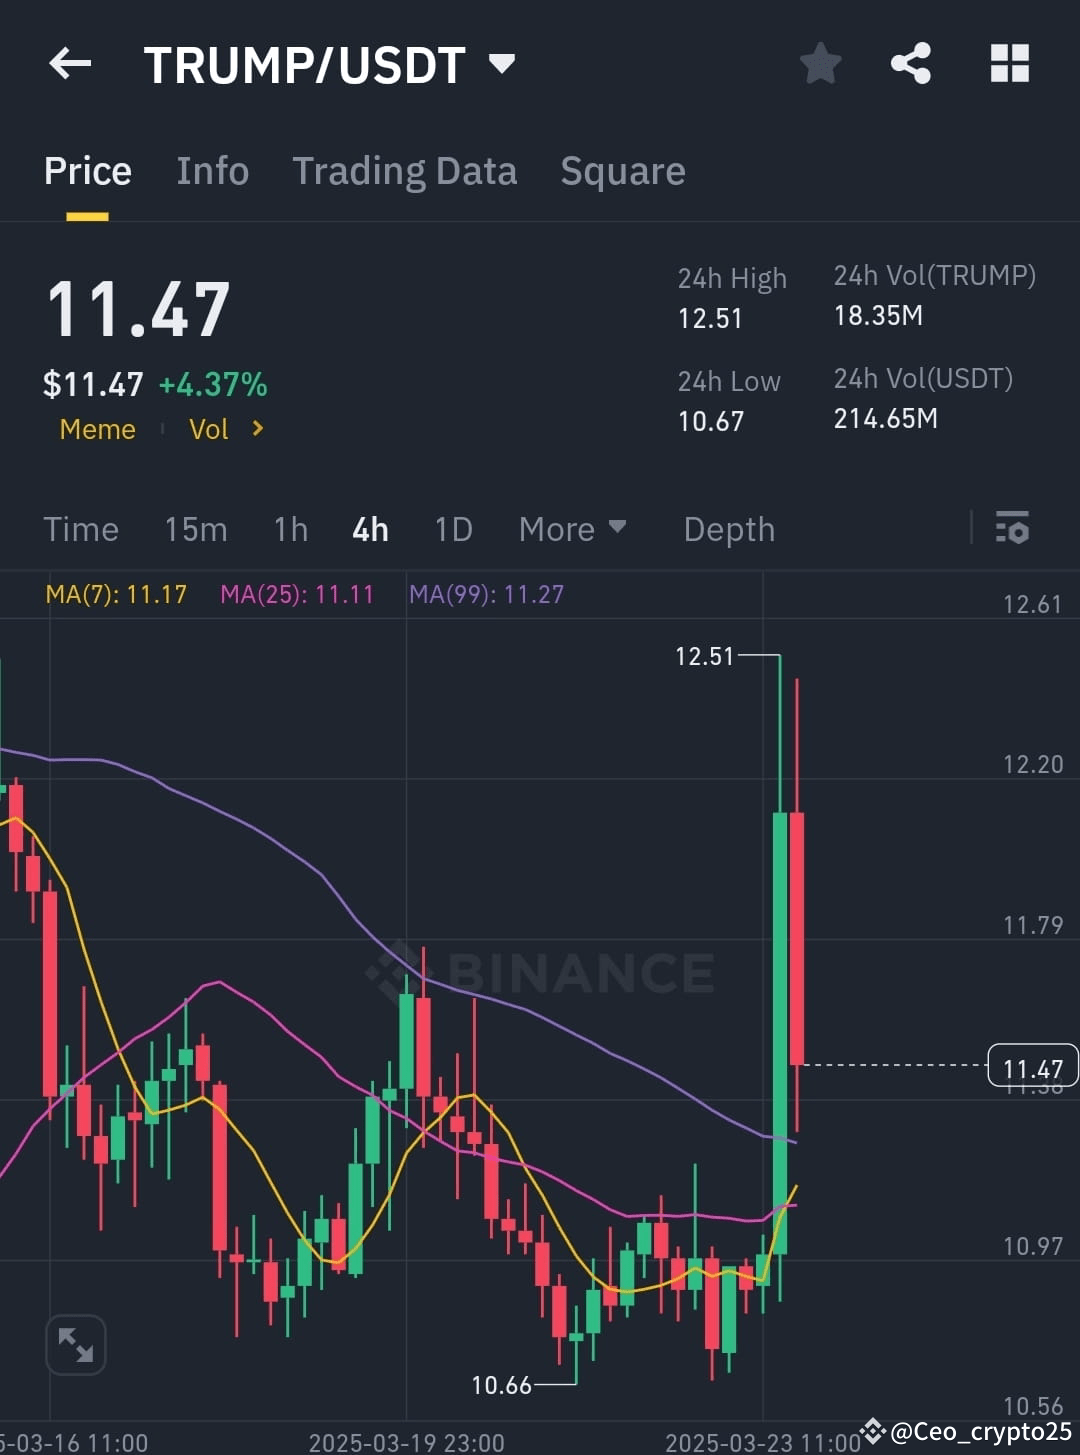This screenshot has width=1080, height=1455.
Task: Switch to the Trading Data tab
Action: (x=404, y=170)
